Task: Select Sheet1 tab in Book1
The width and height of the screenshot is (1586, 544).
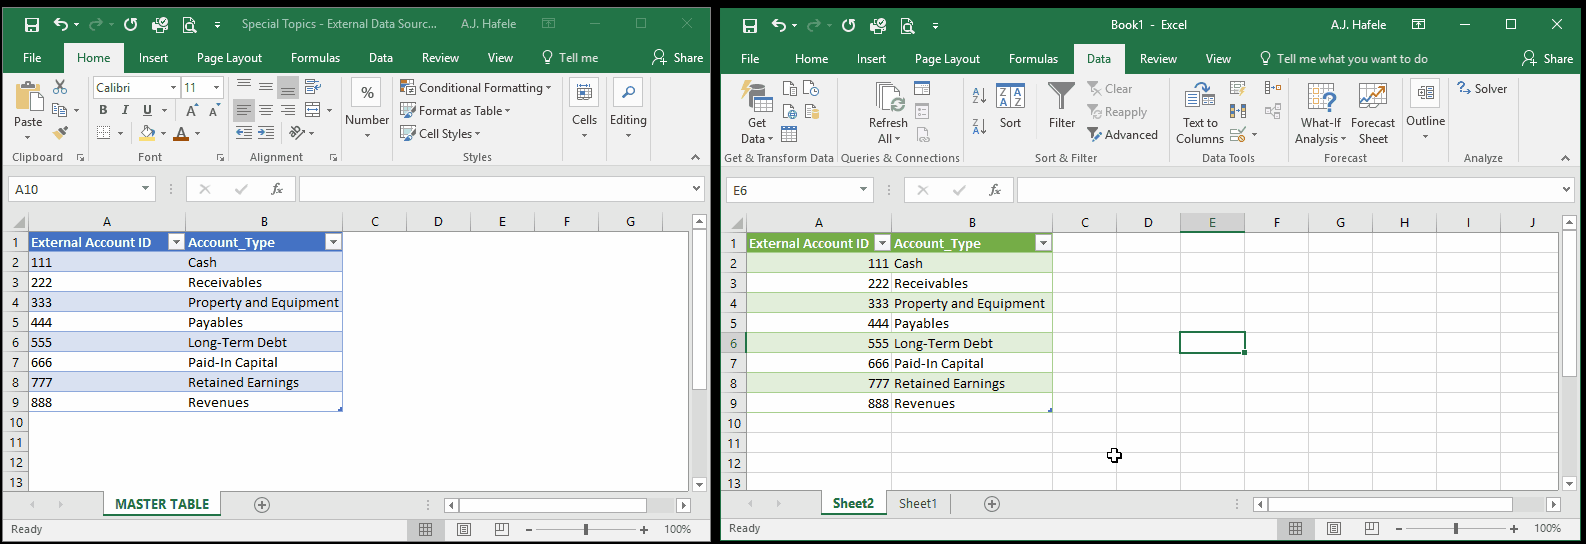Action: coord(917,503)
